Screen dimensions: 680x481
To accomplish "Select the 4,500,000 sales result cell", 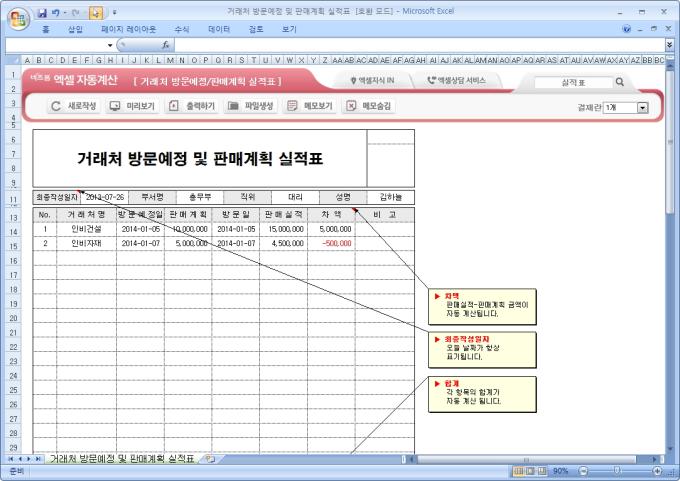I will [284, 243].
